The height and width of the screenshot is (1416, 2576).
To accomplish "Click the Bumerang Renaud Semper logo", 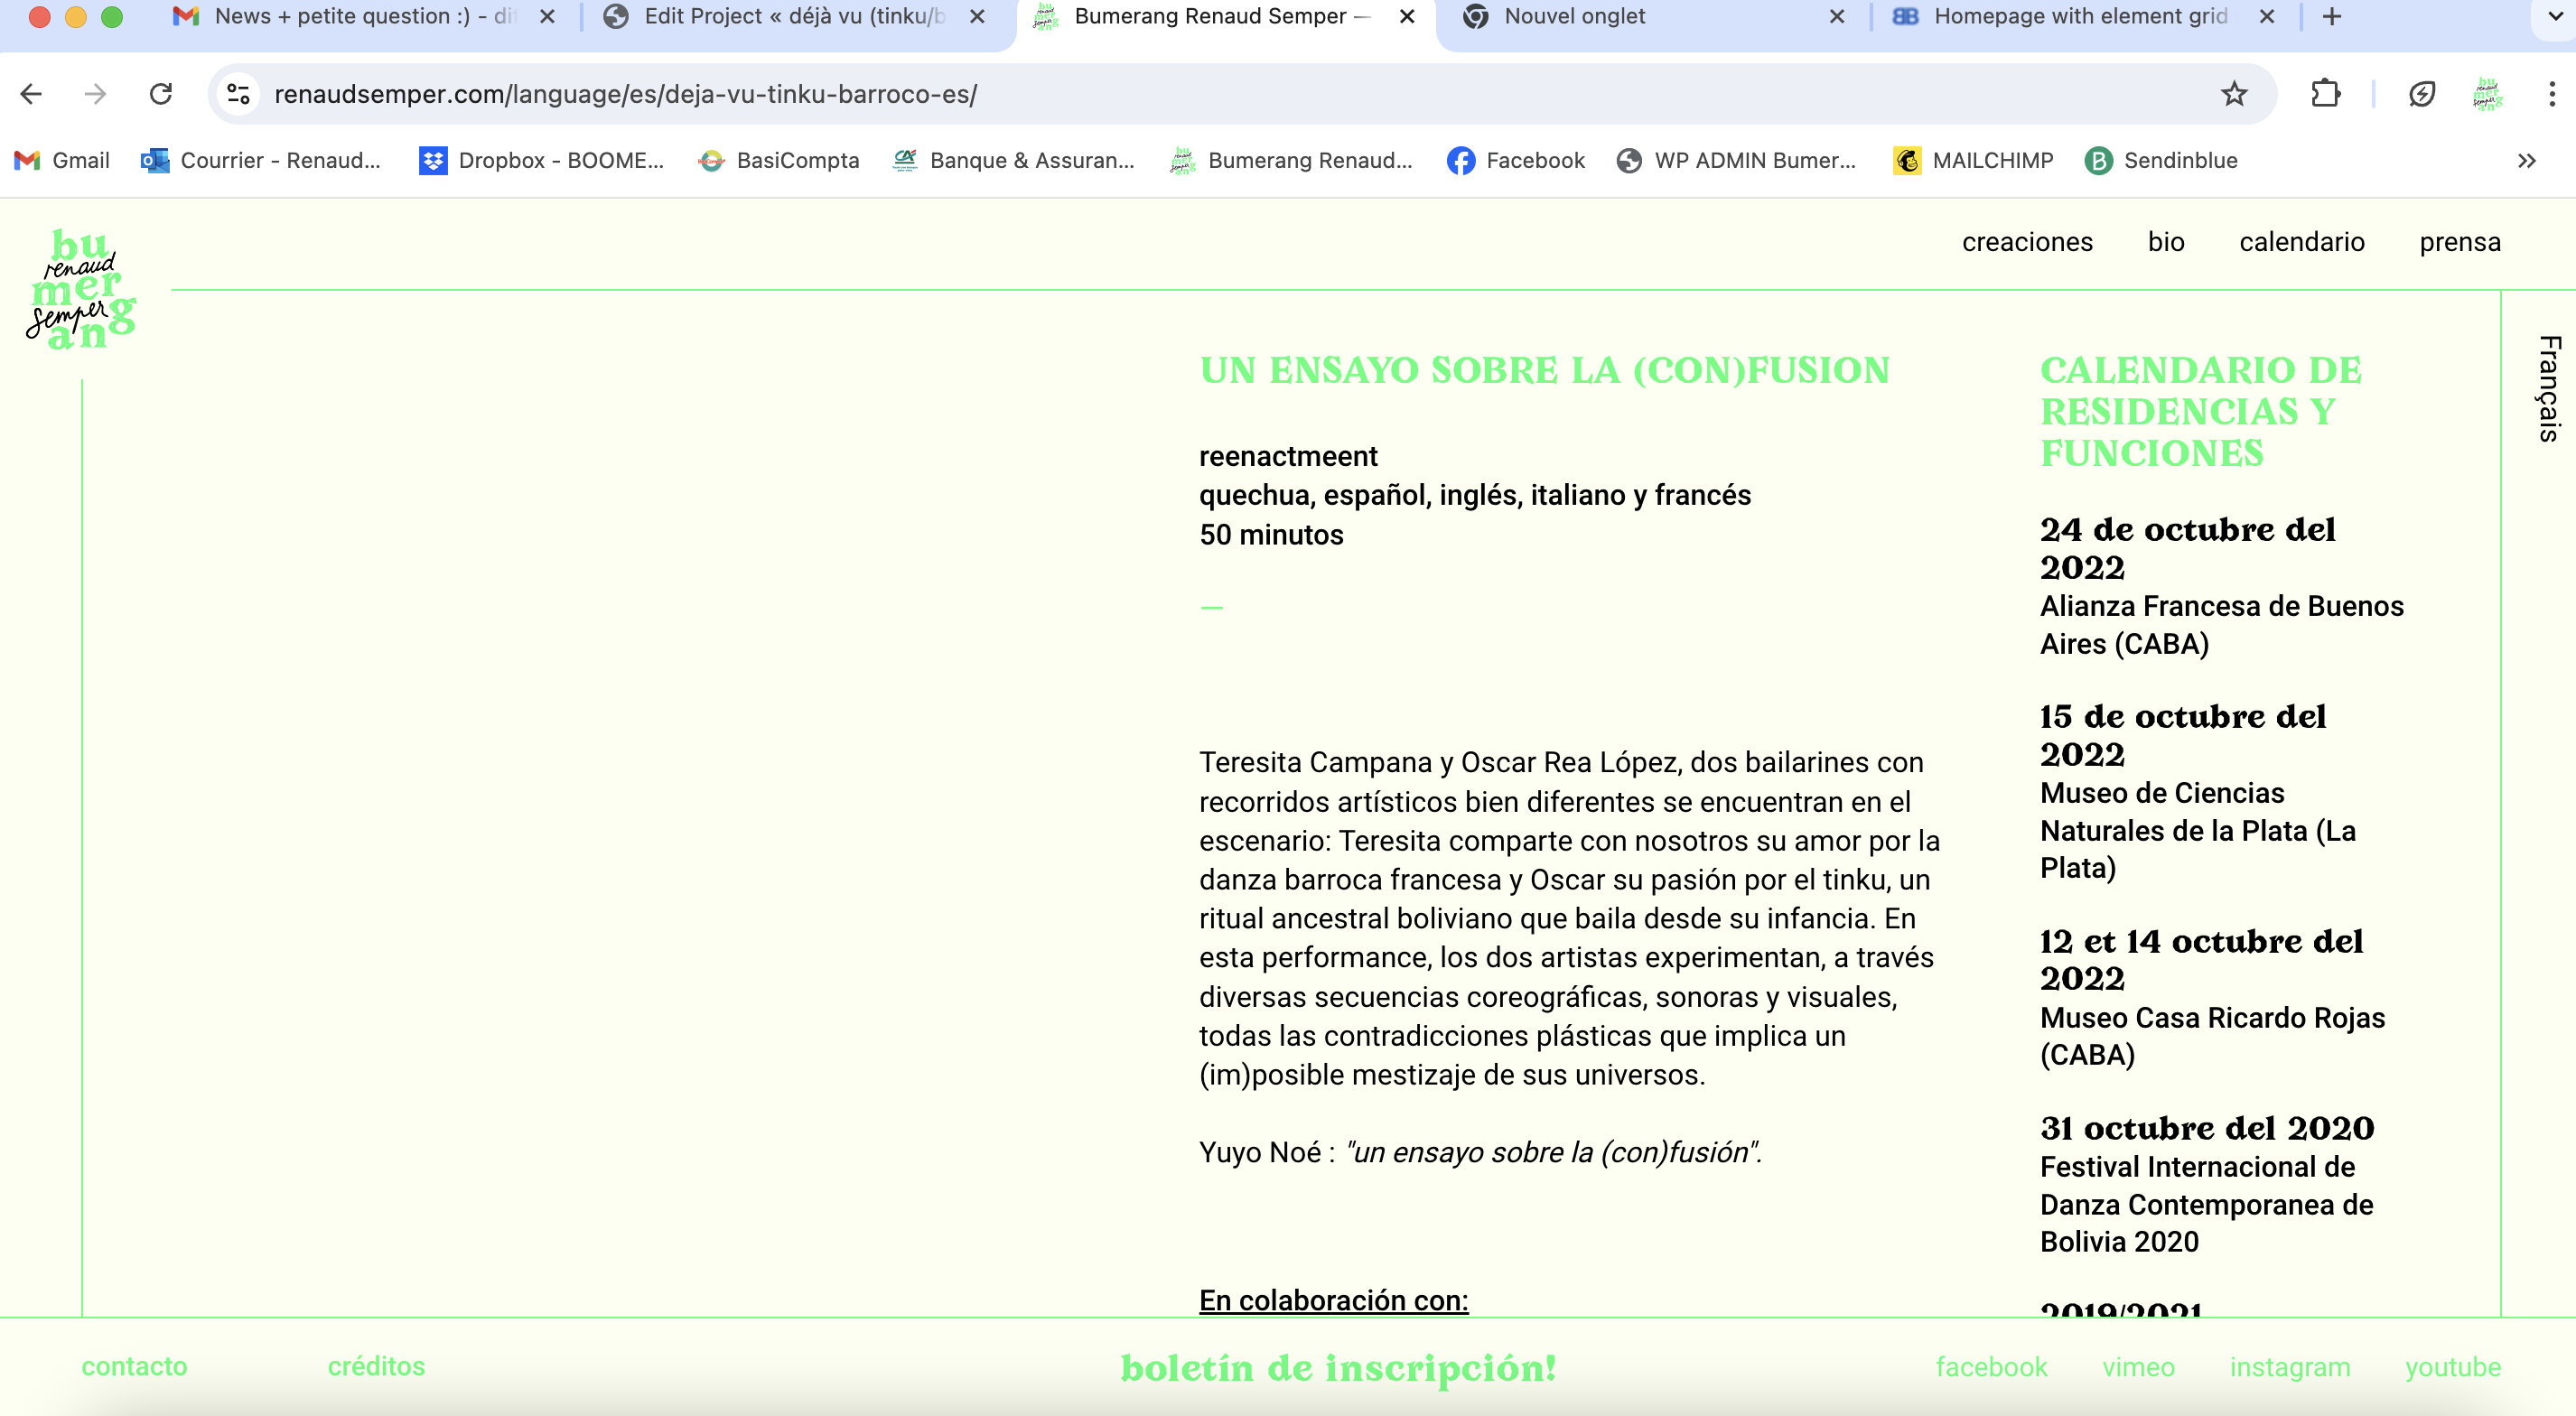I will tap(81, 290).
